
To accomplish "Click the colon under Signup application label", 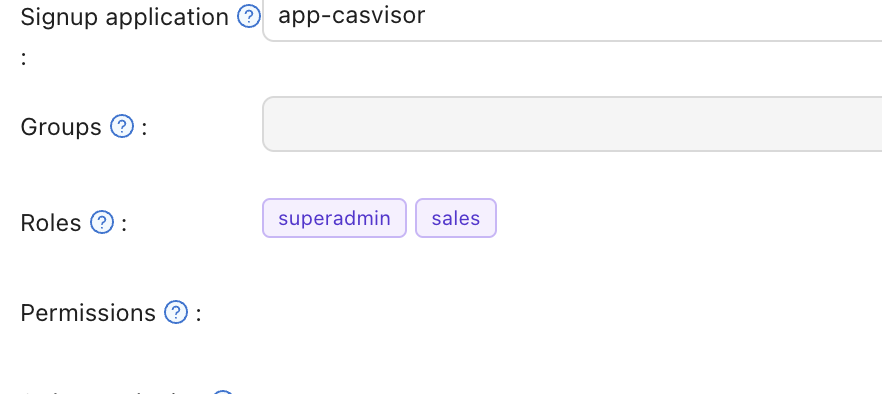I will tap(24, 59).
